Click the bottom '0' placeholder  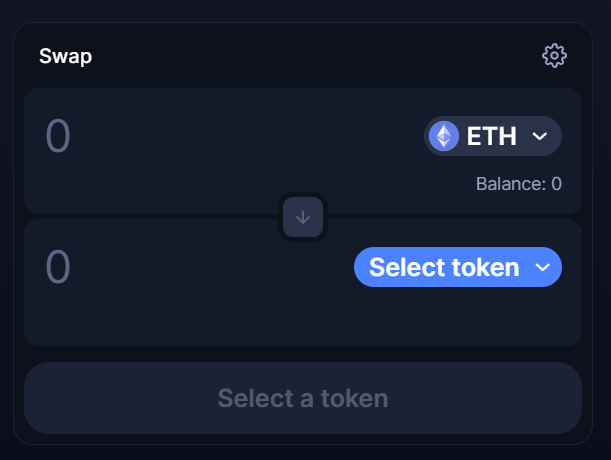pyautogui.click(x=58, y=267)
